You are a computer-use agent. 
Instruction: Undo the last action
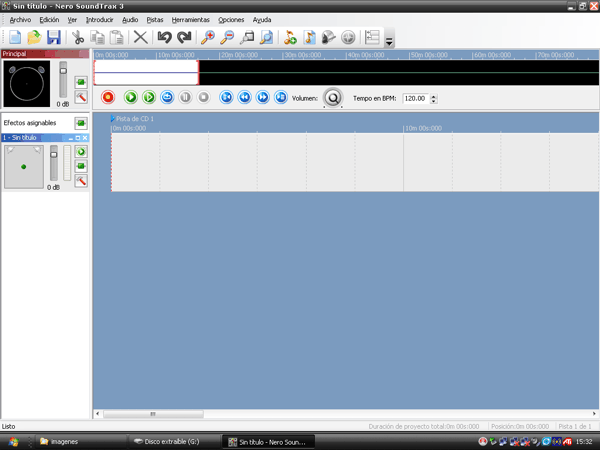(165, 38)
